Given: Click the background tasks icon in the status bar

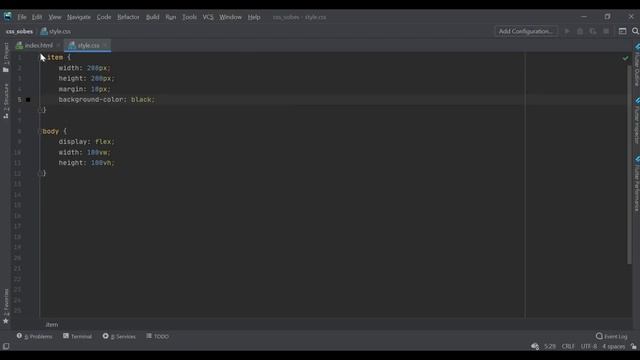Looking at the screenshot, I should point(535,346).
